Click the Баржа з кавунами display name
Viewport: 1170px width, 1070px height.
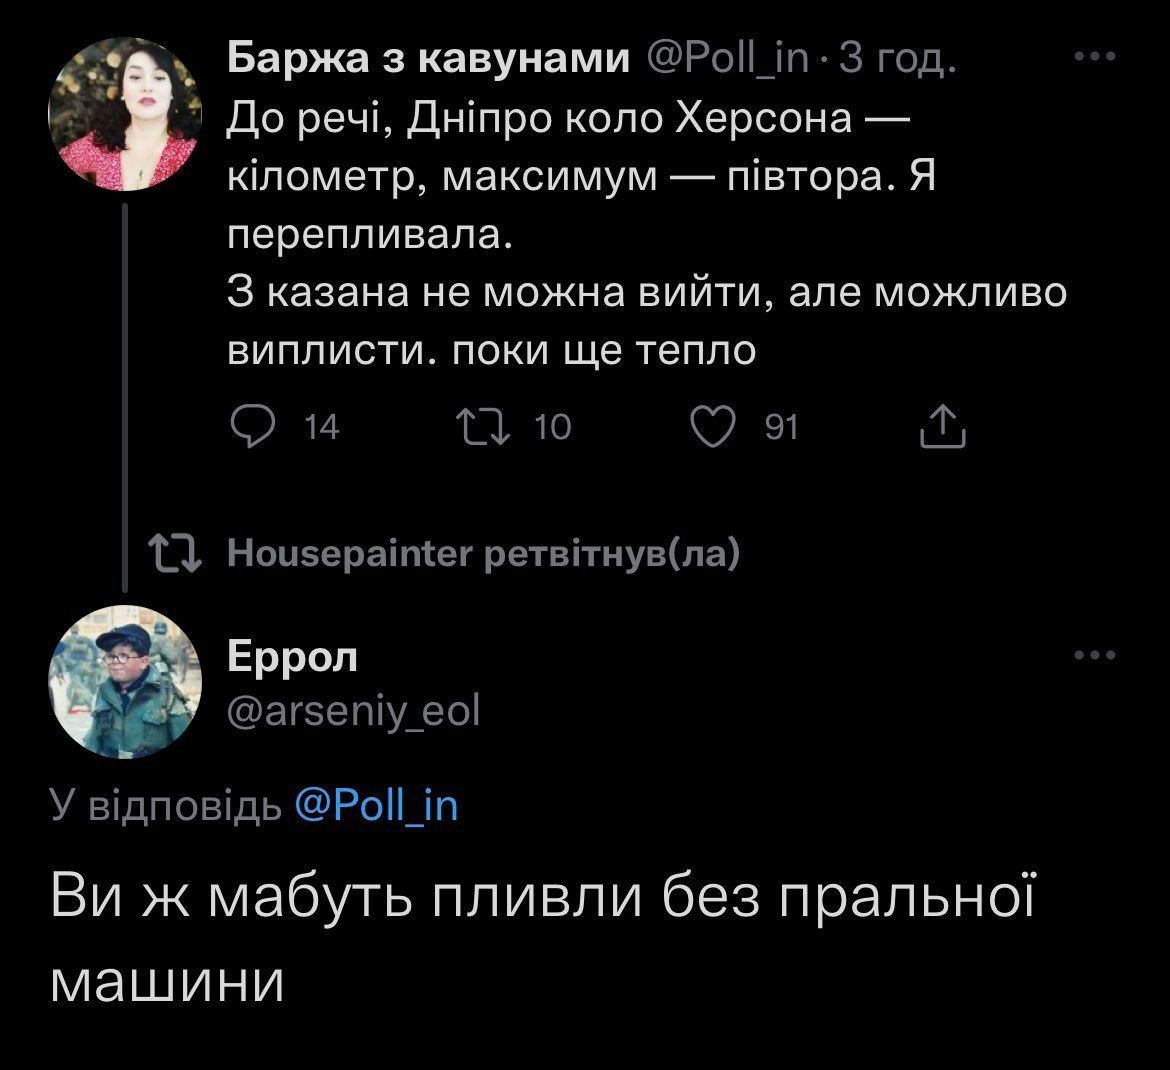(x=431, y=61)
